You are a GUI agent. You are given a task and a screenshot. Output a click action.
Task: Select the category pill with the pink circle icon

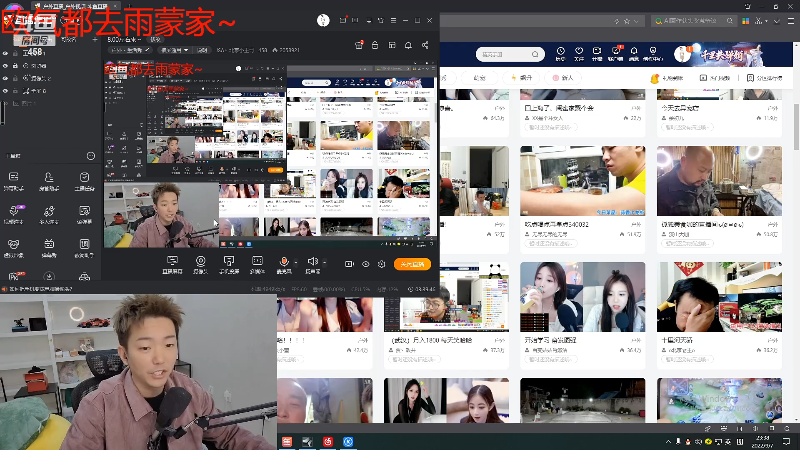tap(563, 78)
